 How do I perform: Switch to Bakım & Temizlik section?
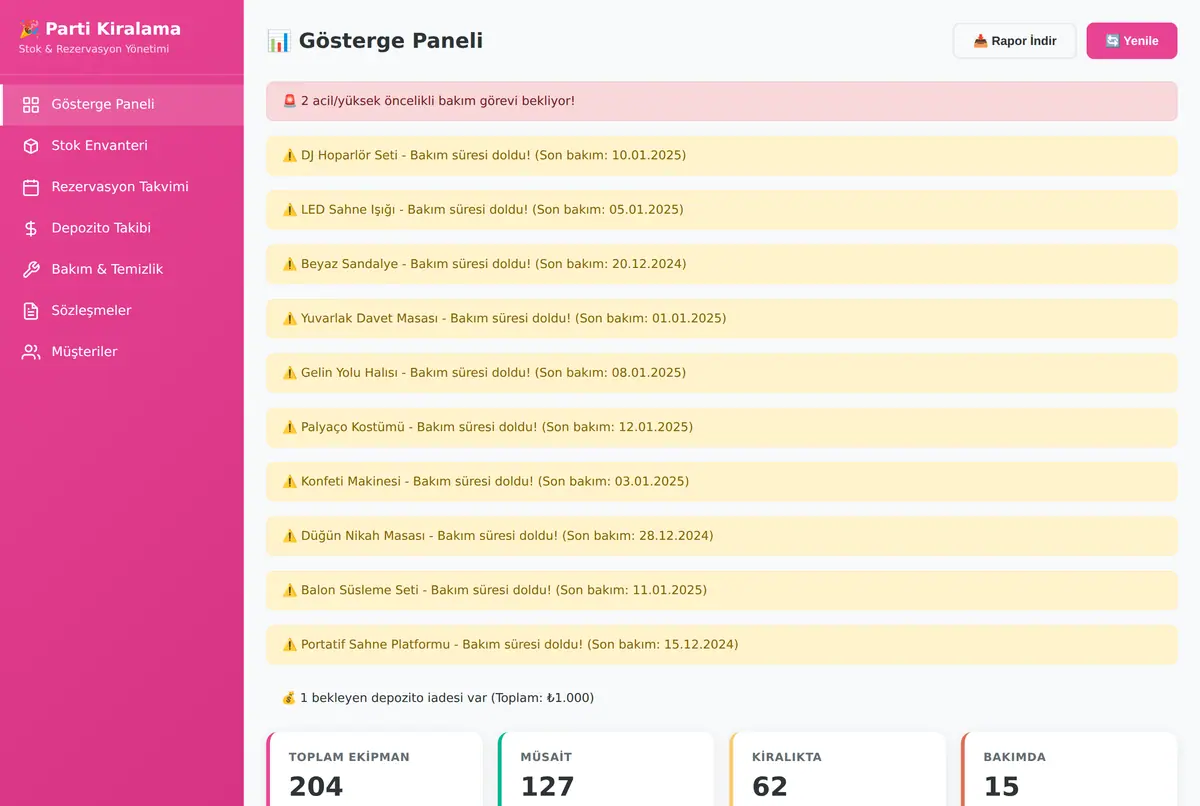click(x=122, y=269)
